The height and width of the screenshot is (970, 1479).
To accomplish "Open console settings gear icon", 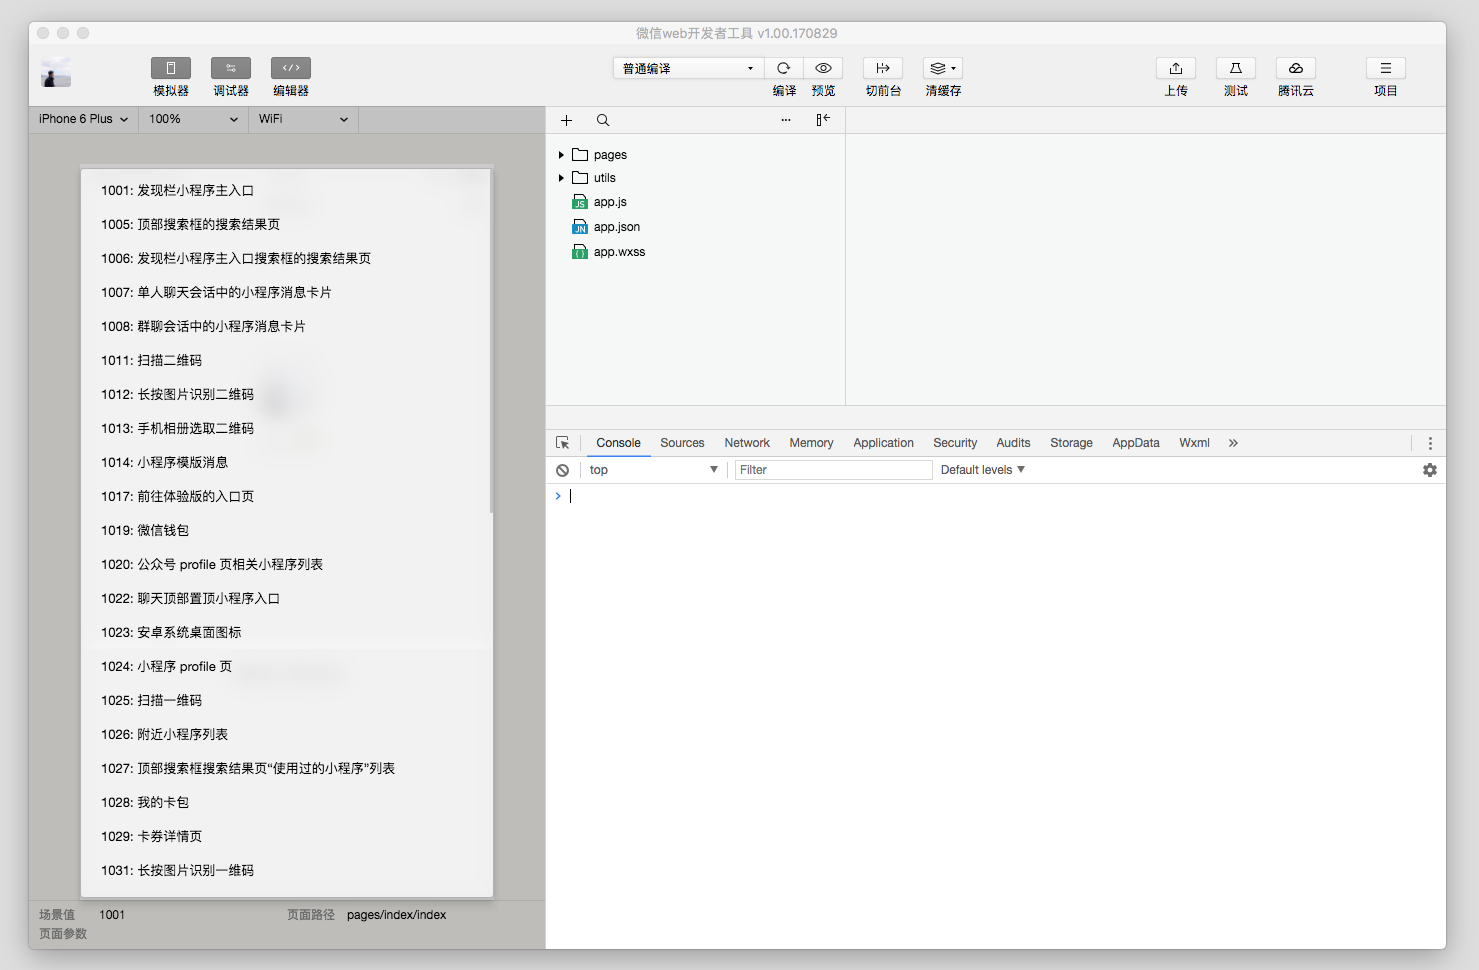I will [x=1429, y=470].
